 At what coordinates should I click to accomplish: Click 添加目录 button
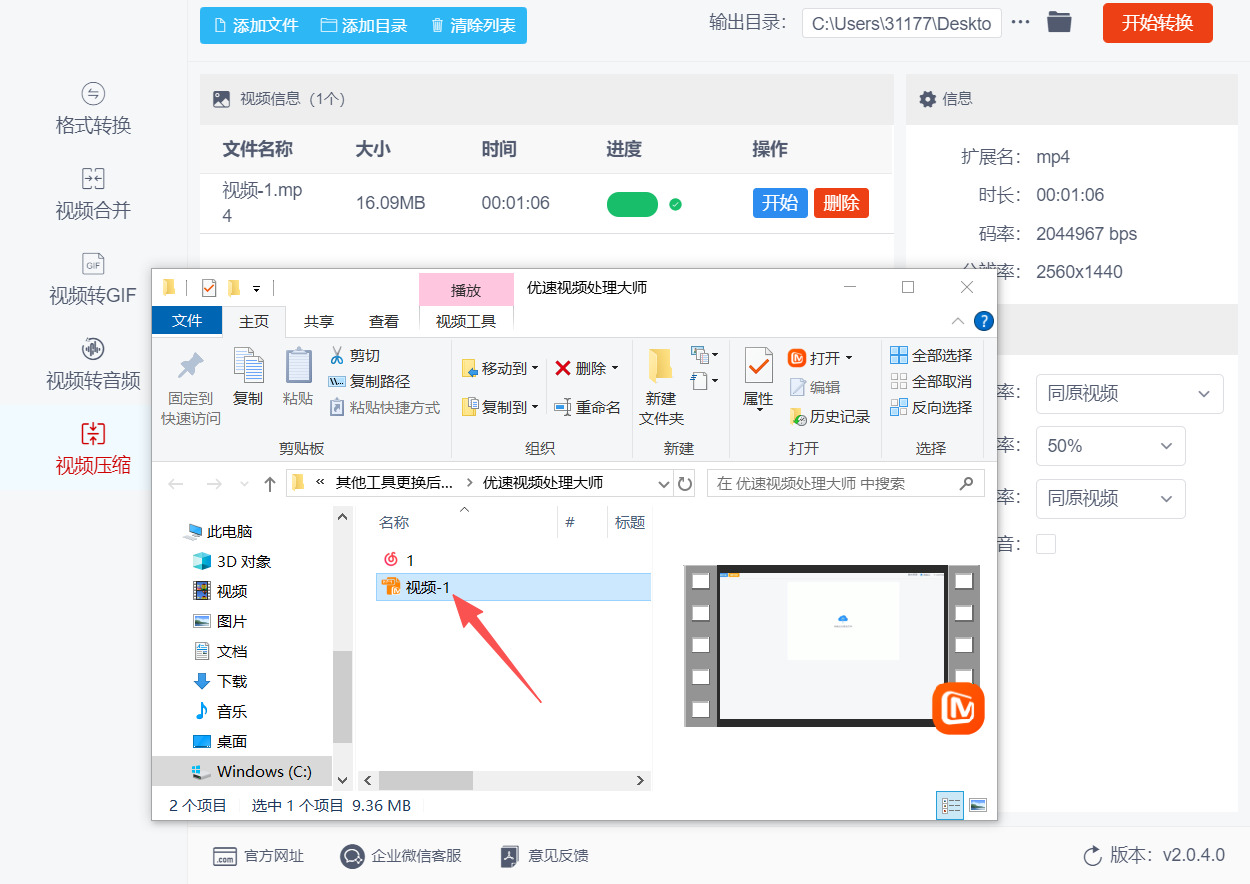364,26
